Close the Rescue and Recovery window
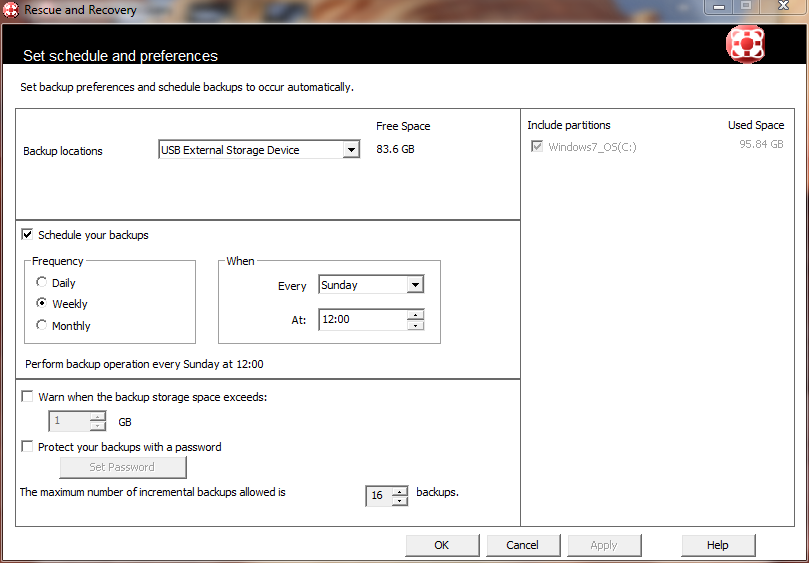809x563 pixels. [783, 7]
